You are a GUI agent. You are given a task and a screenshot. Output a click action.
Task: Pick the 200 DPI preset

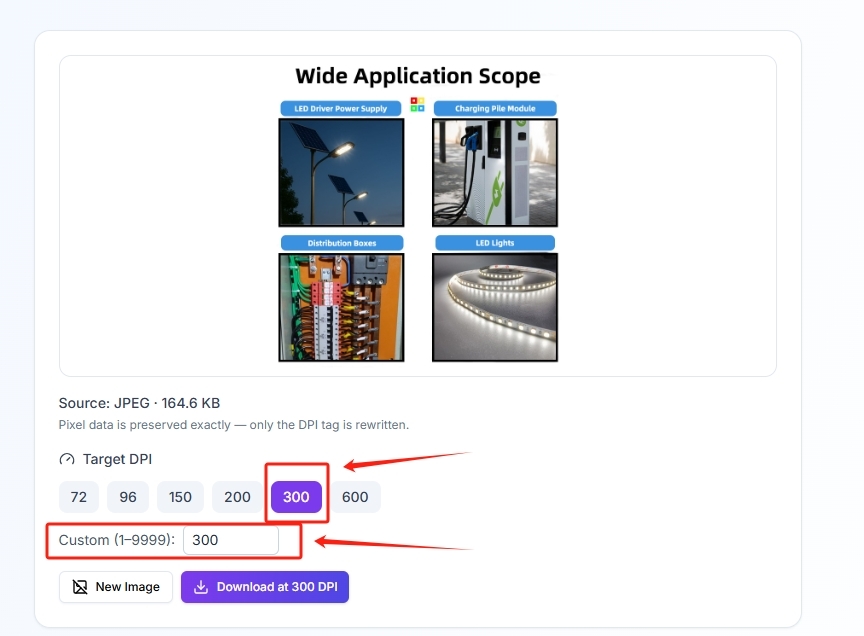[x=237, y=497]
